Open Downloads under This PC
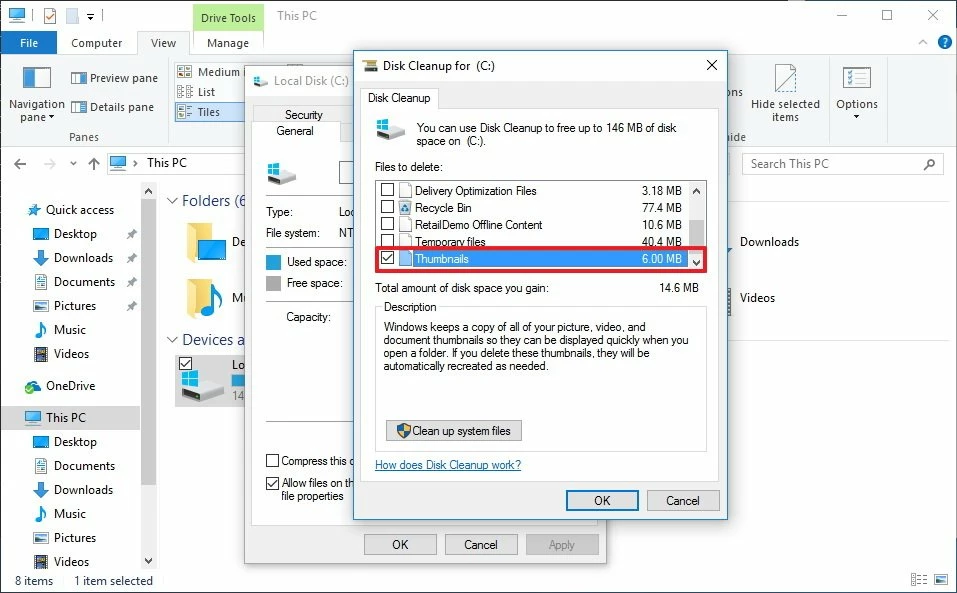The width and height of the screenshot is (957, 593). pyautogui.click(x=83, y=490)
